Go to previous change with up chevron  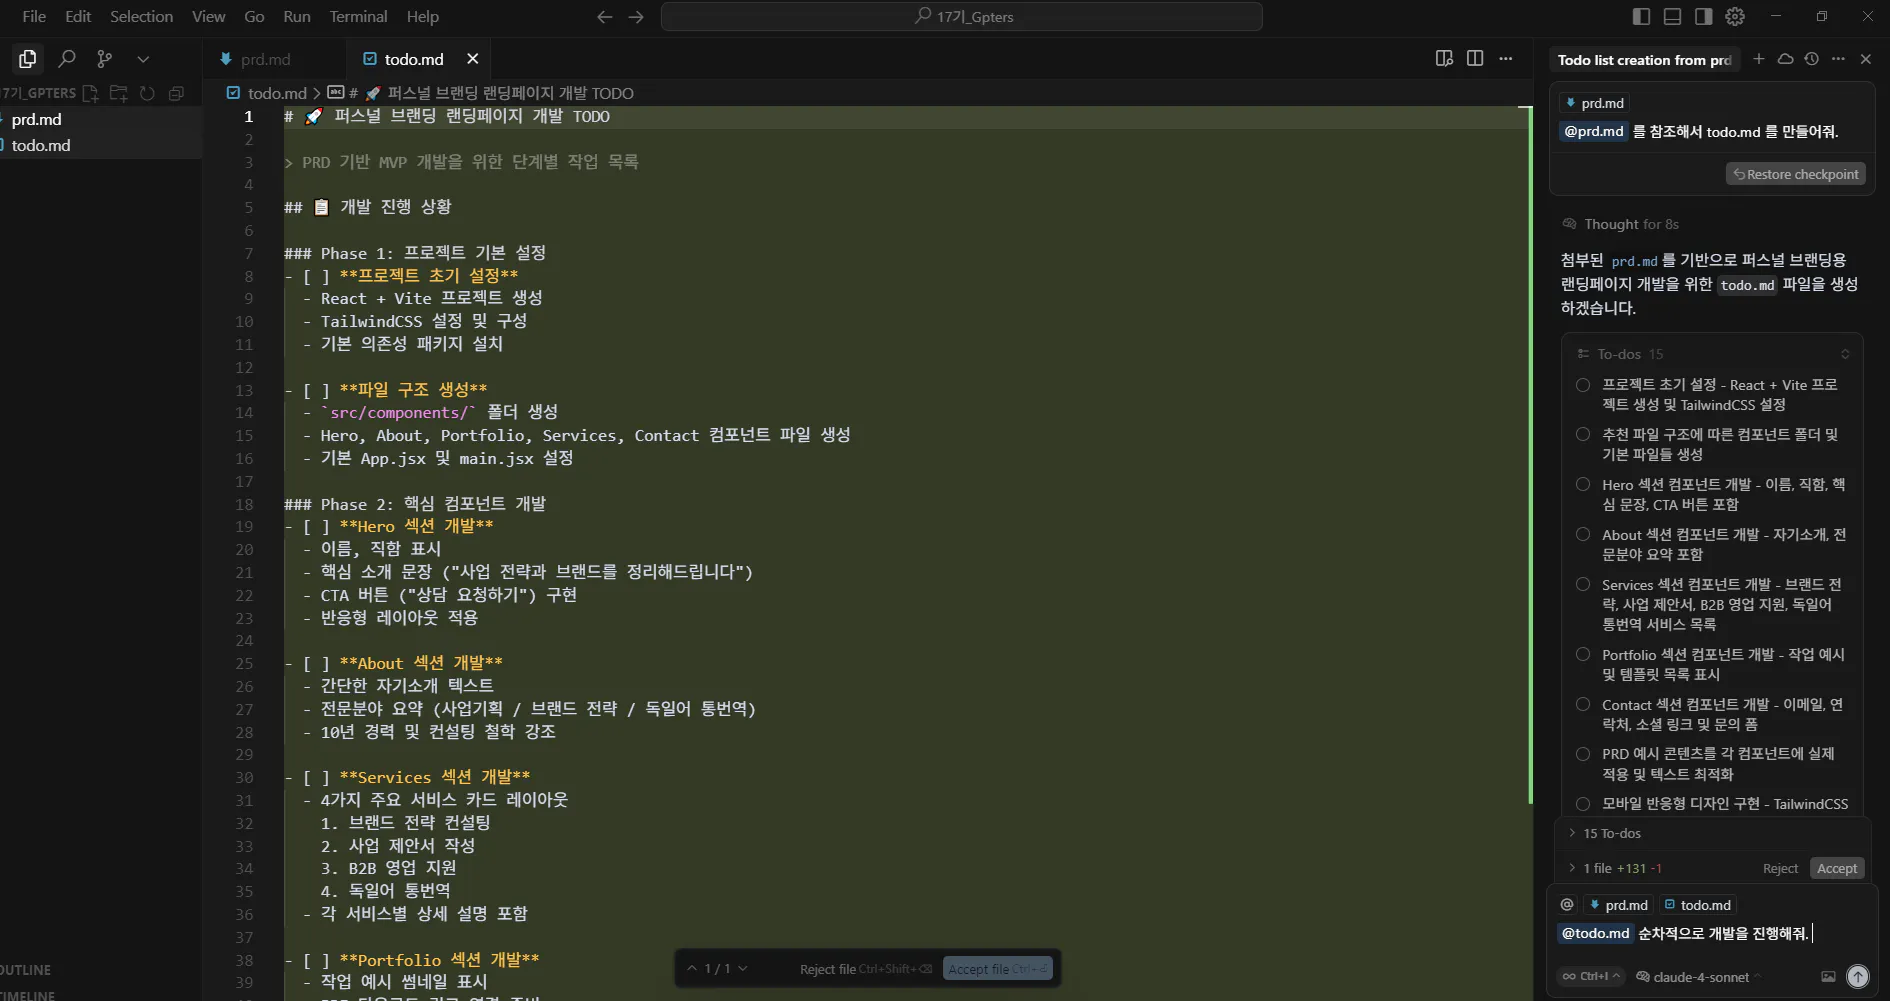[x=692, y=968]
